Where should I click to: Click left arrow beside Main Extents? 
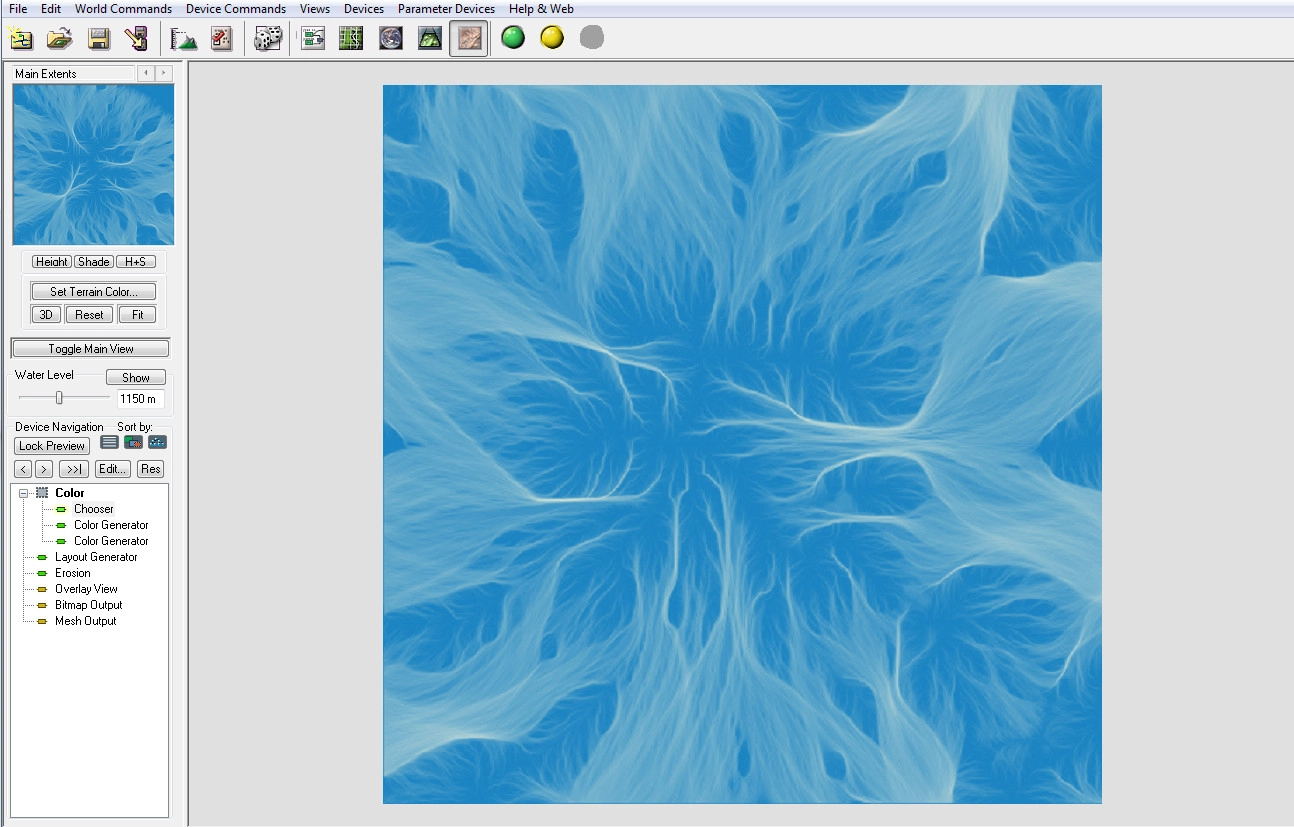point(146,73)
